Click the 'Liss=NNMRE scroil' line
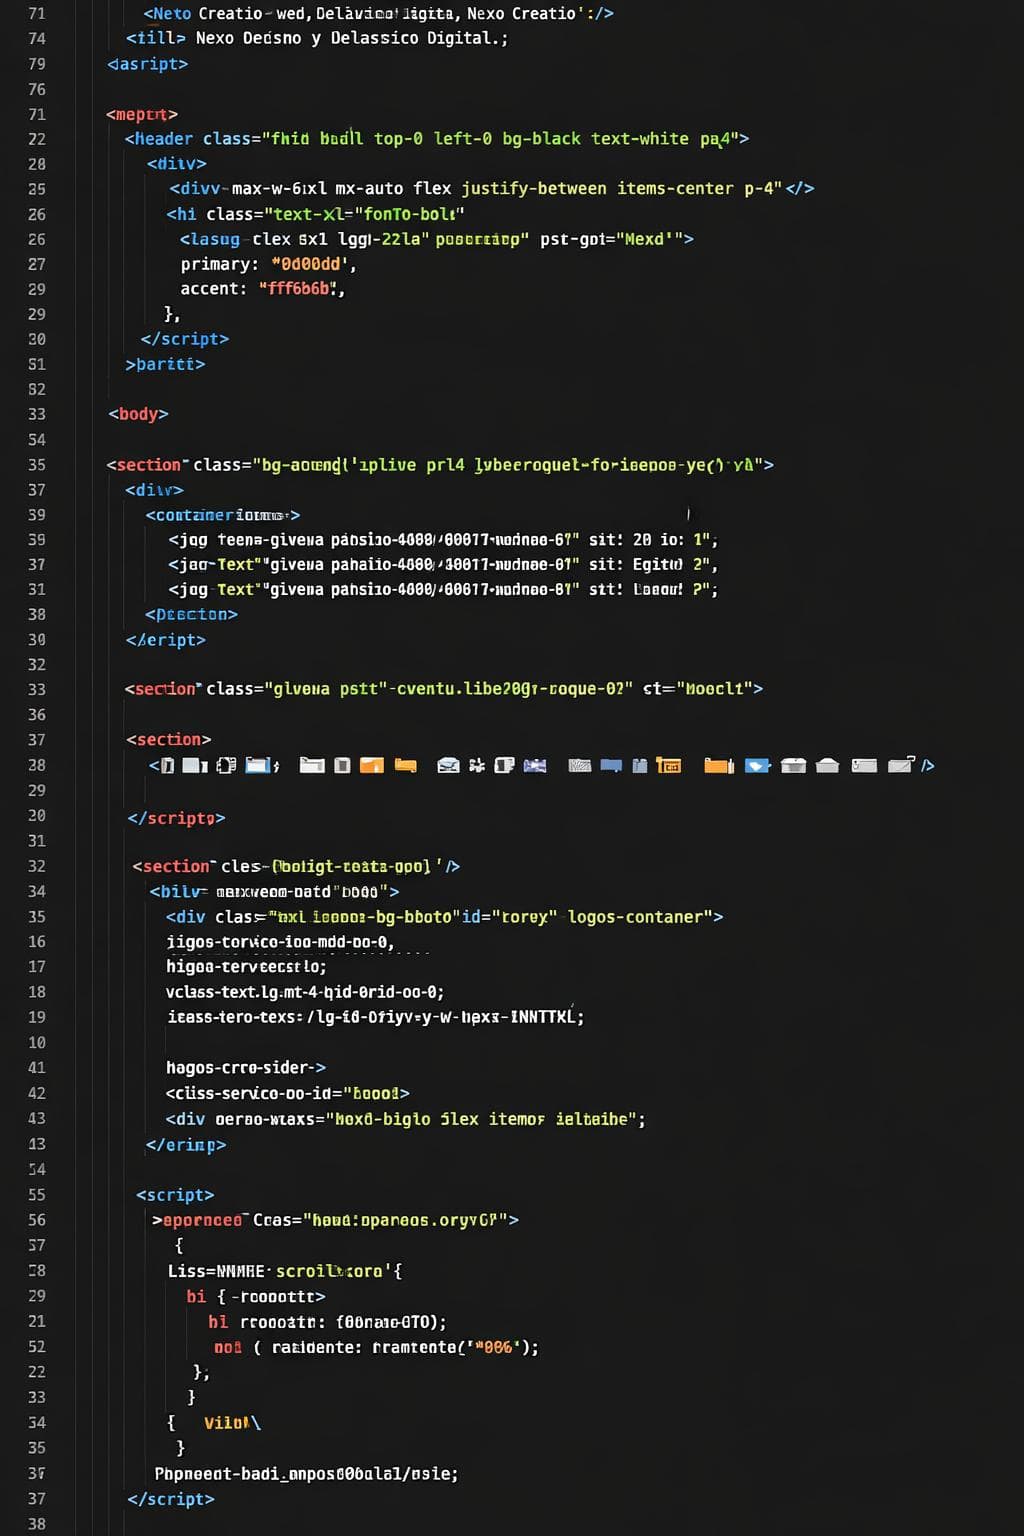 coord(285,1271)
